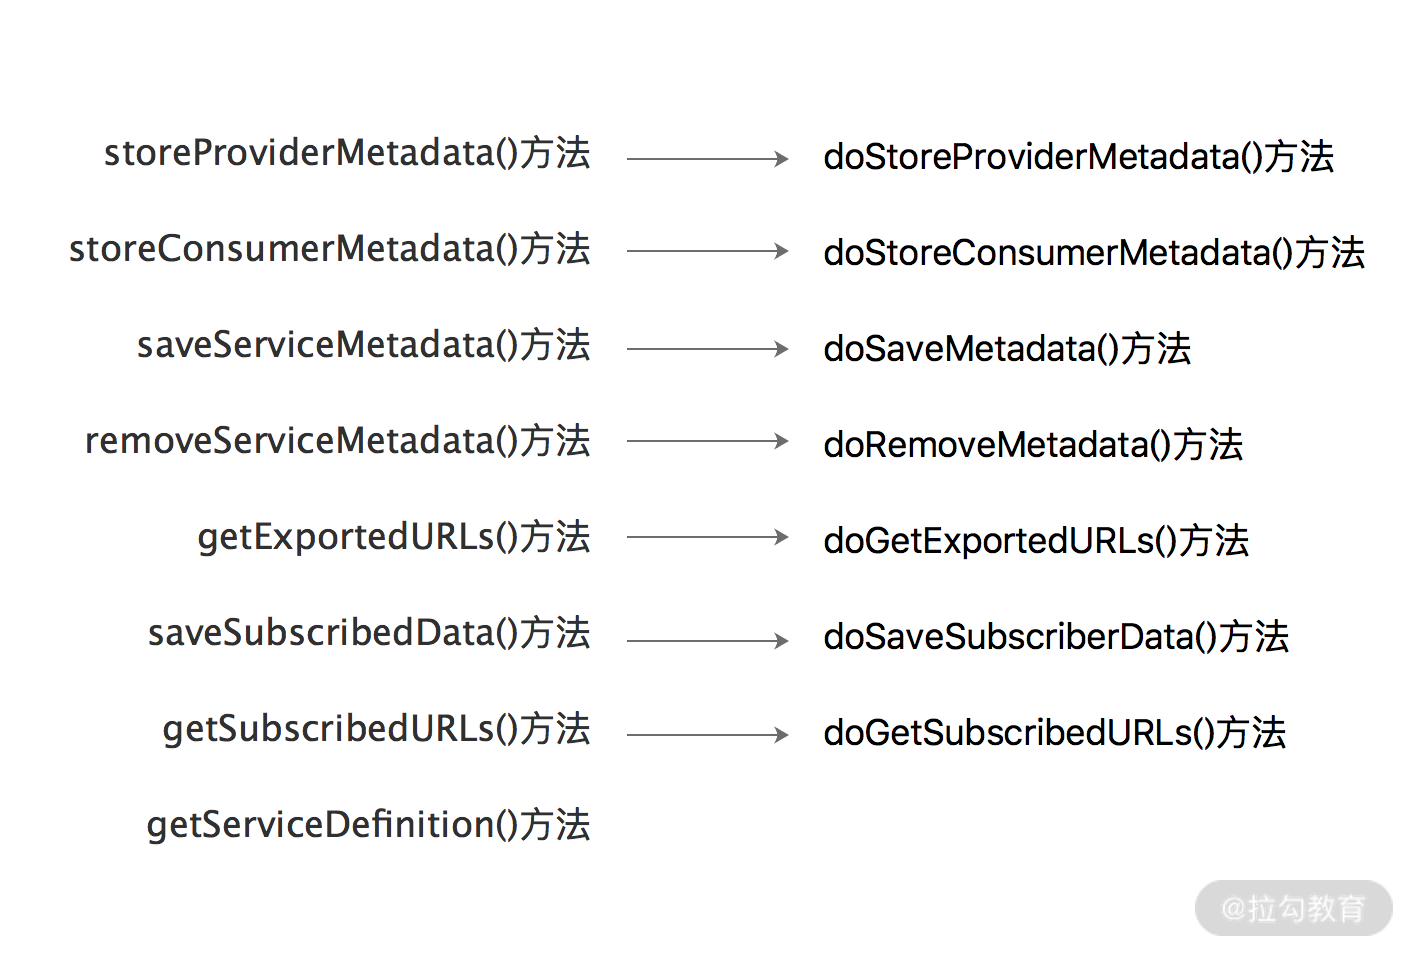Viewport: 1412px width, 954px height.
Task: Click the saveSubscribedData() method label
Action: click(369, 633)
